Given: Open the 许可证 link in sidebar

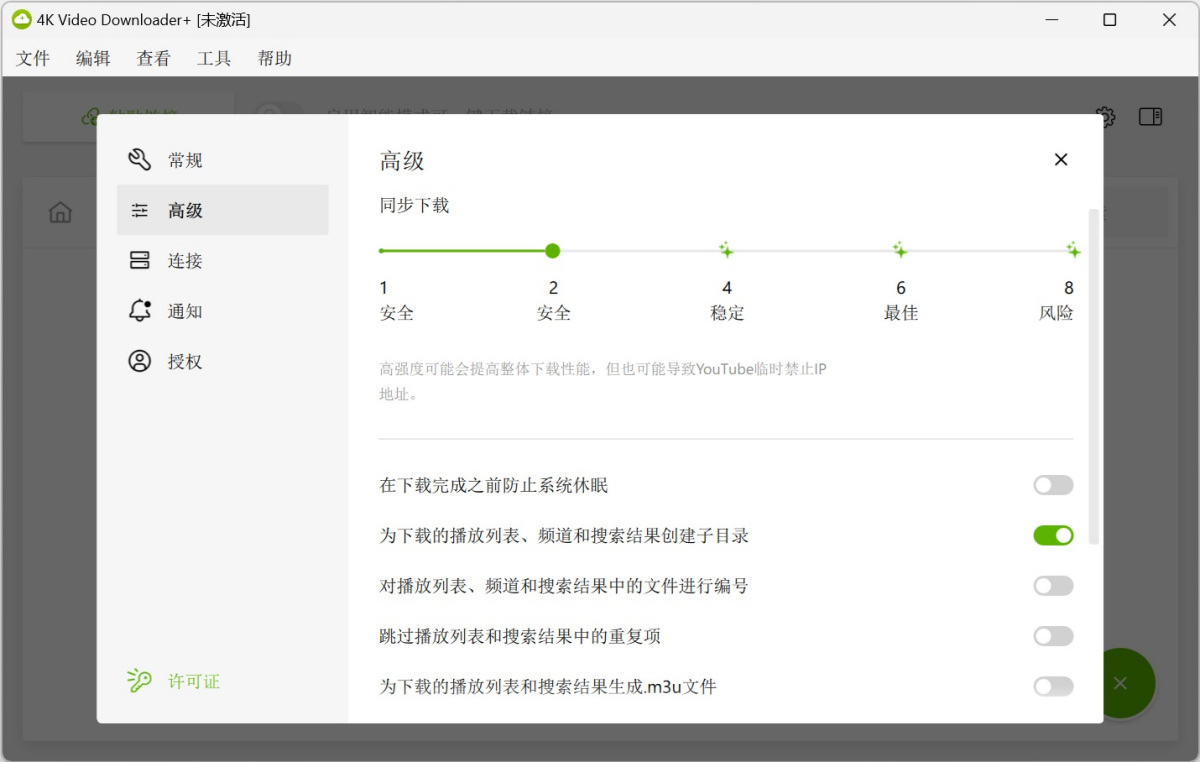Looking at the screenshot, I should coord(193,681).
